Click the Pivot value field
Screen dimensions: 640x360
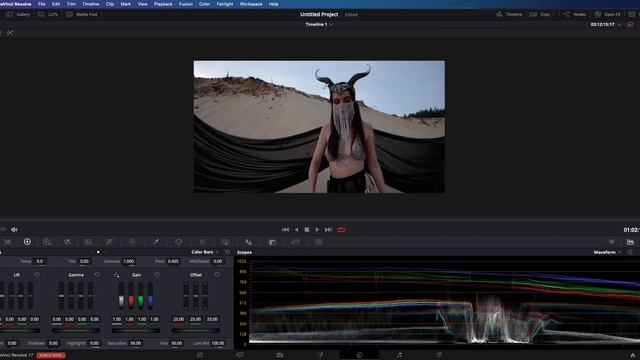[173, 261]
